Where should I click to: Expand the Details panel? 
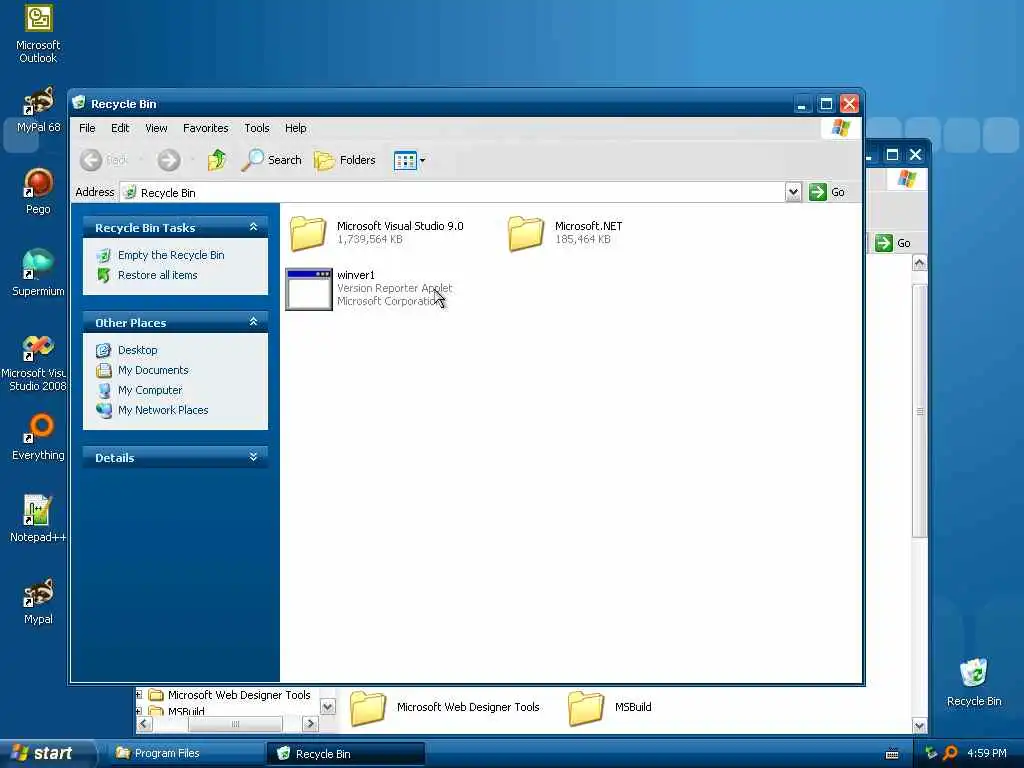253,457
